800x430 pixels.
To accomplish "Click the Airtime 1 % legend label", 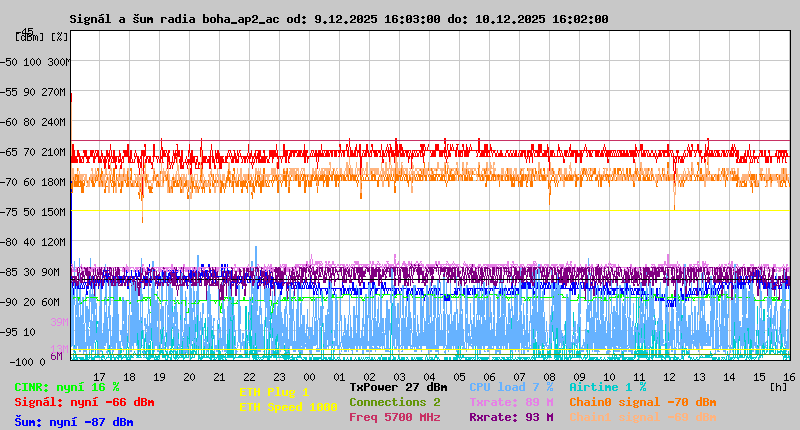I will 607,387.
